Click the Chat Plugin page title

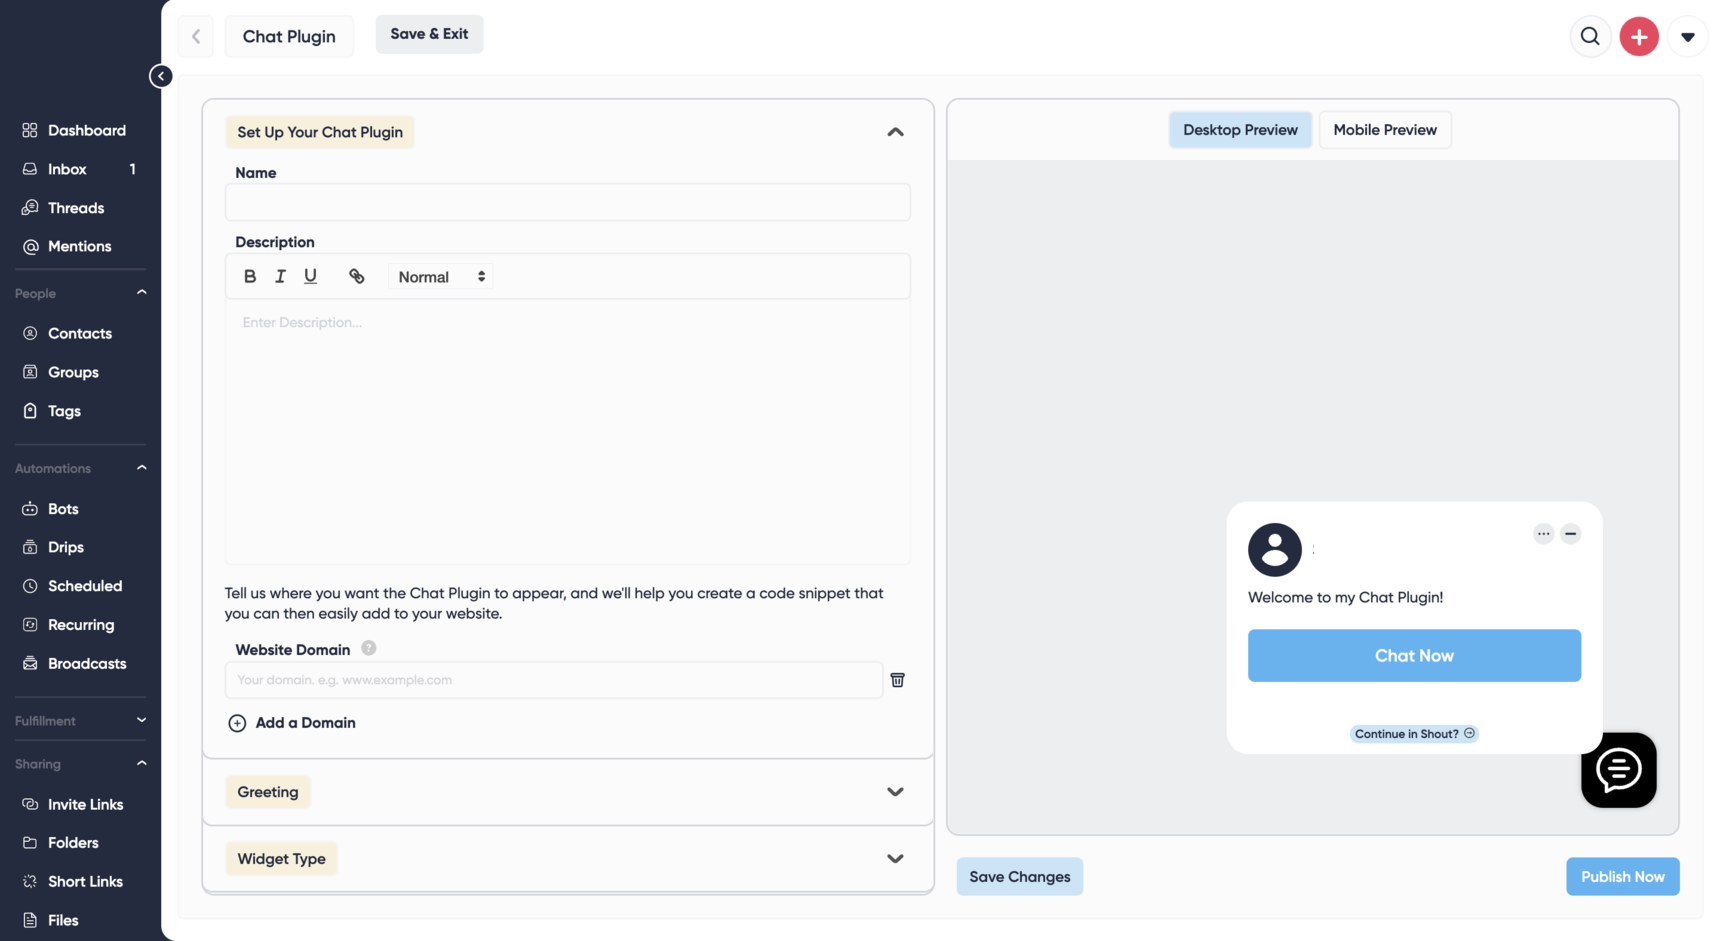[289, 37]
